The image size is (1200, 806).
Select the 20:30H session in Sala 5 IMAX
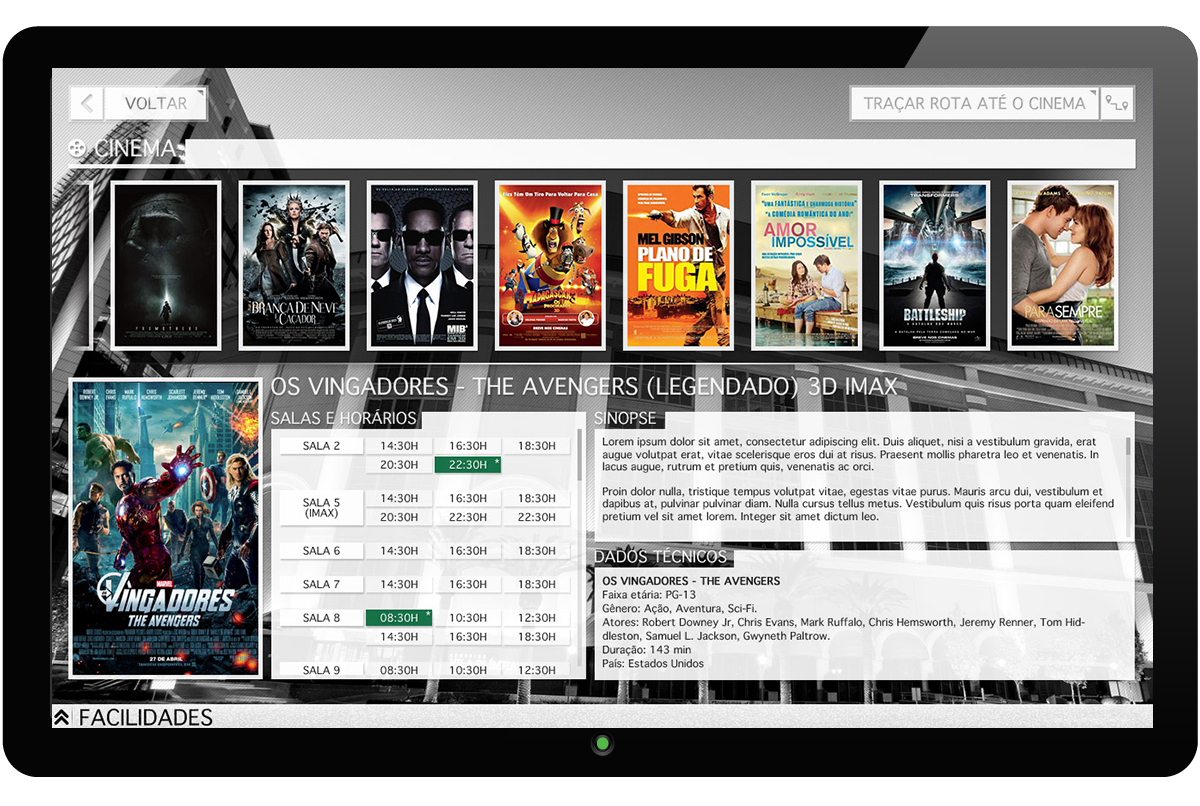[x=399, y=517]
